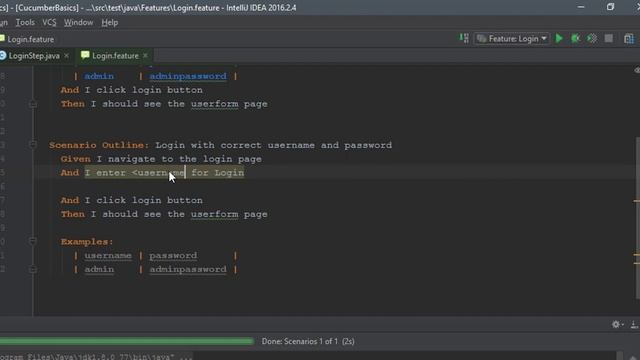
Task: Open the Help menu
Action: point(109,22)
